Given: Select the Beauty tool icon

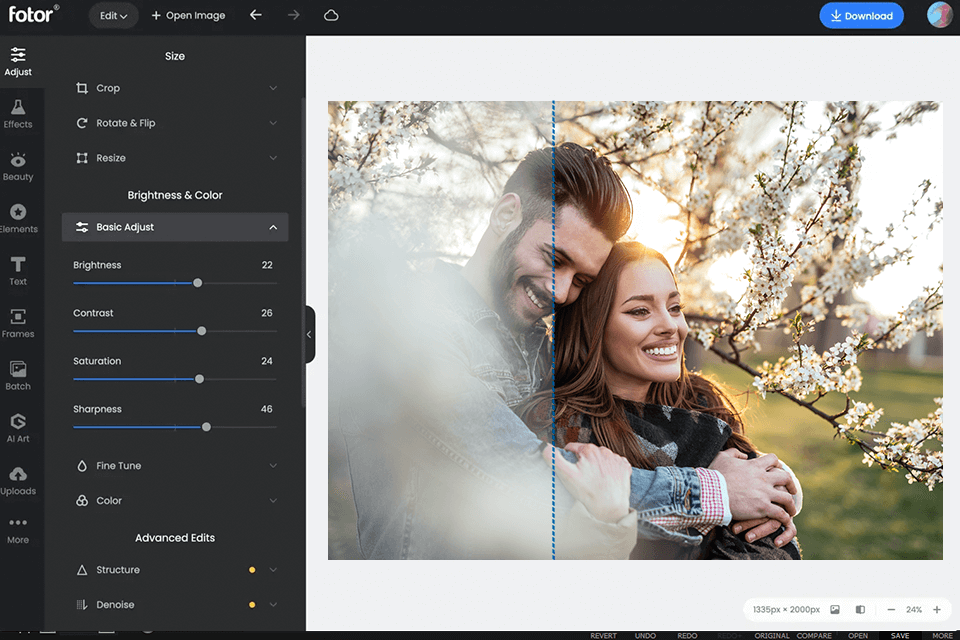Looking at the screenshot, I should tap(18, 166).
